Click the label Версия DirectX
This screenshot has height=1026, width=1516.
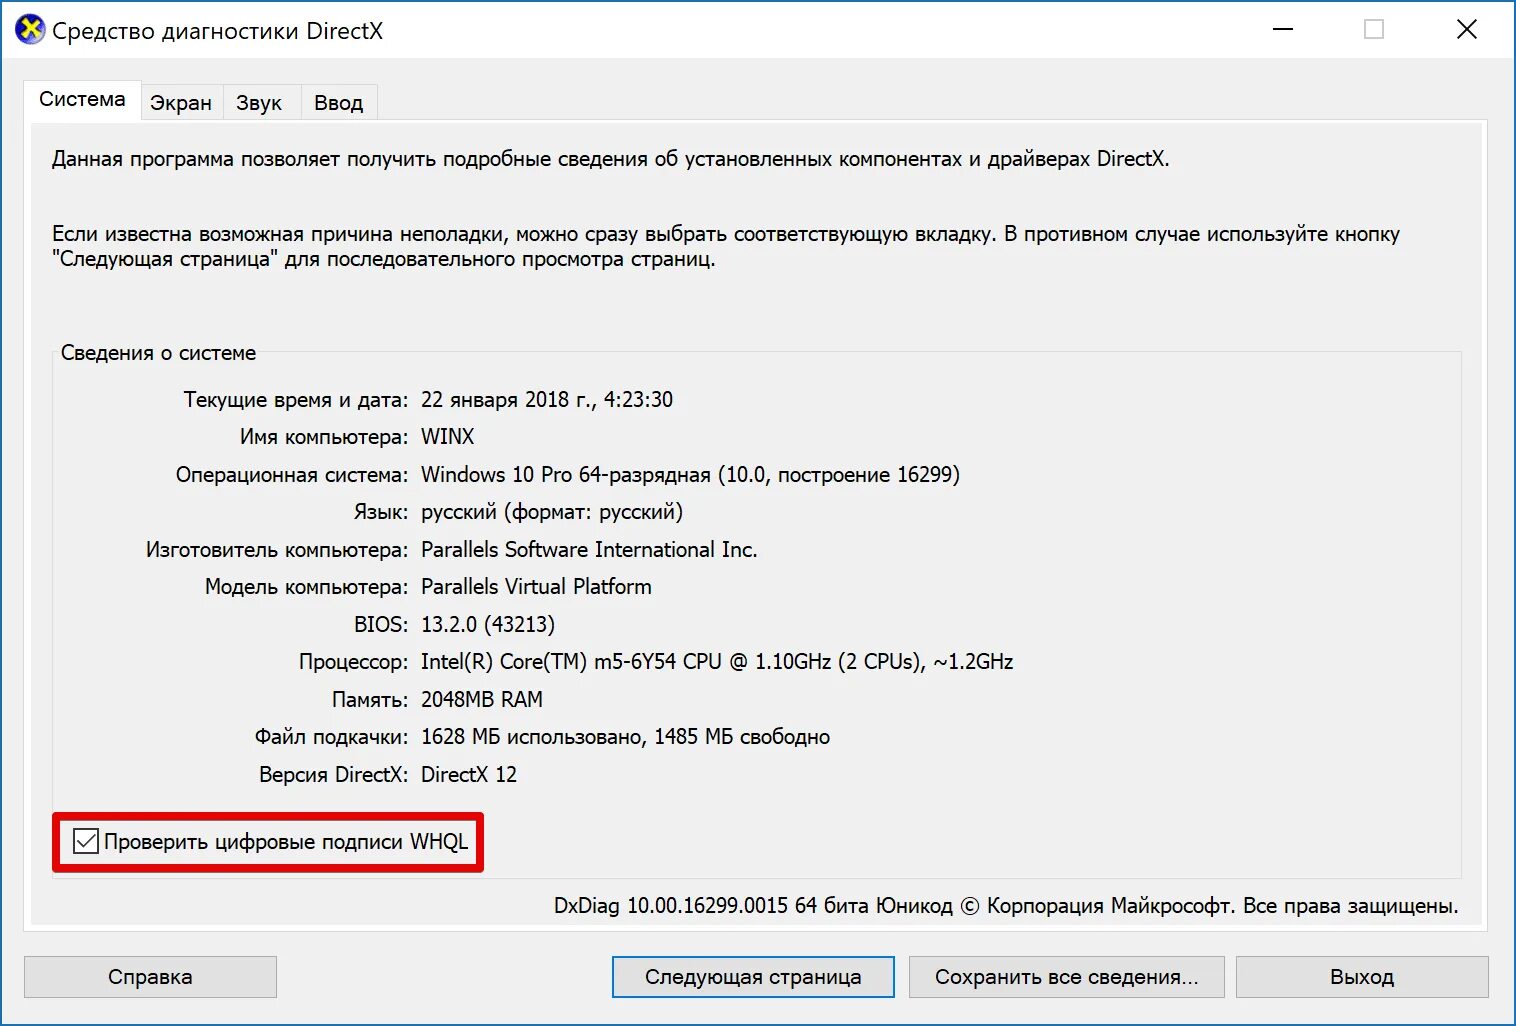pos(334,775)
